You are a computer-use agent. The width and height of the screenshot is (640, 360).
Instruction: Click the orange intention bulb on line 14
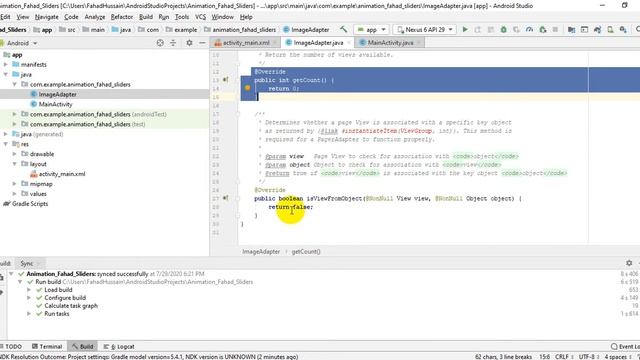pos(247,88)
